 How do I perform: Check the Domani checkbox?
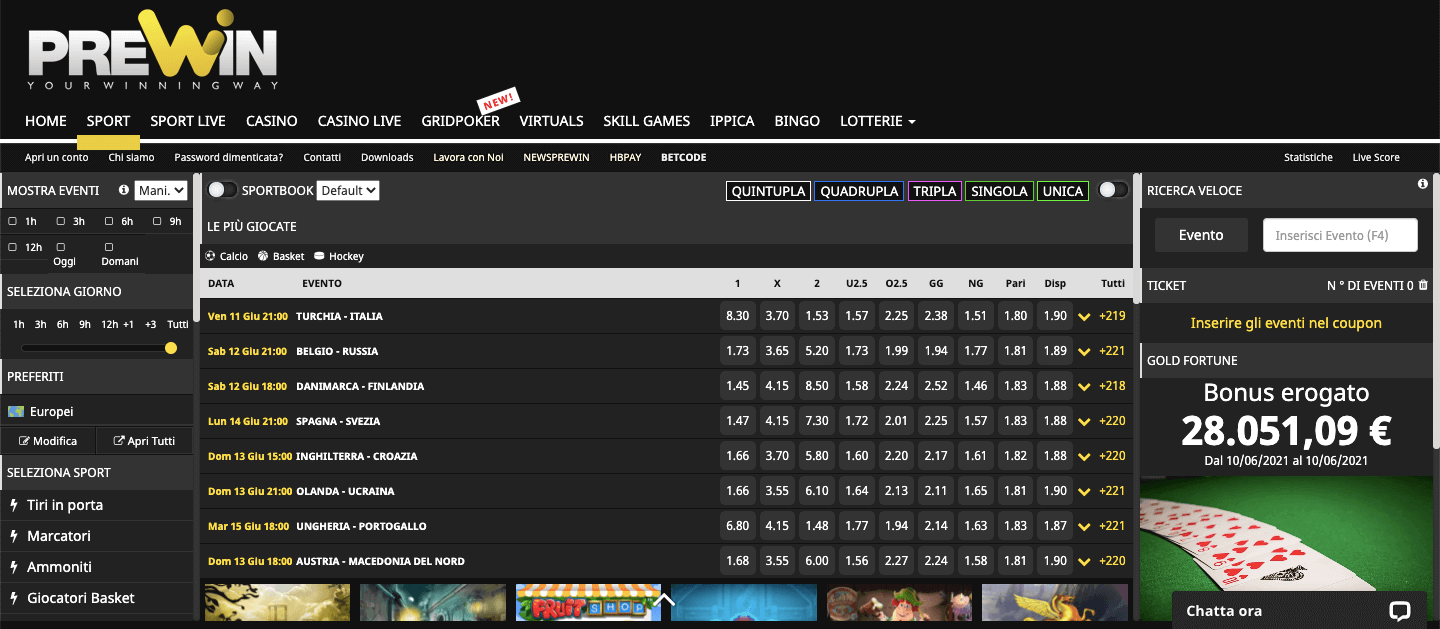[x=109, y=246]
